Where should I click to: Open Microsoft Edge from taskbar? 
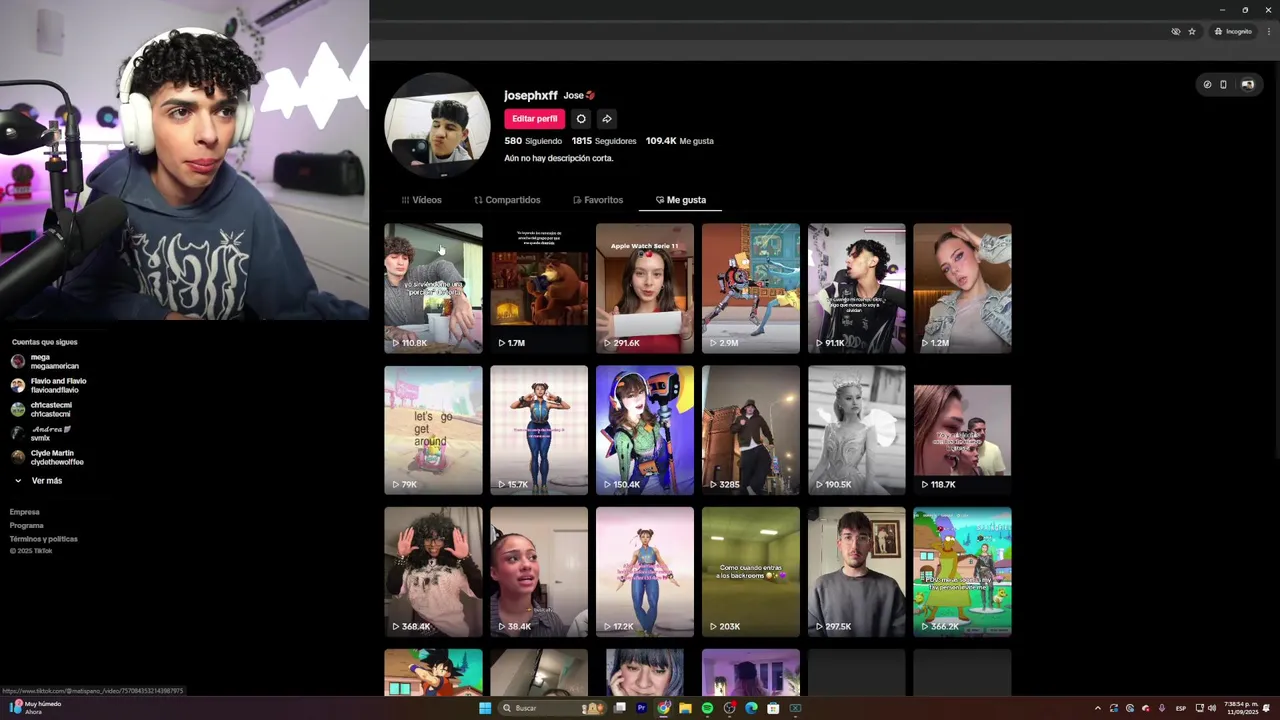(x=751, y=708)
